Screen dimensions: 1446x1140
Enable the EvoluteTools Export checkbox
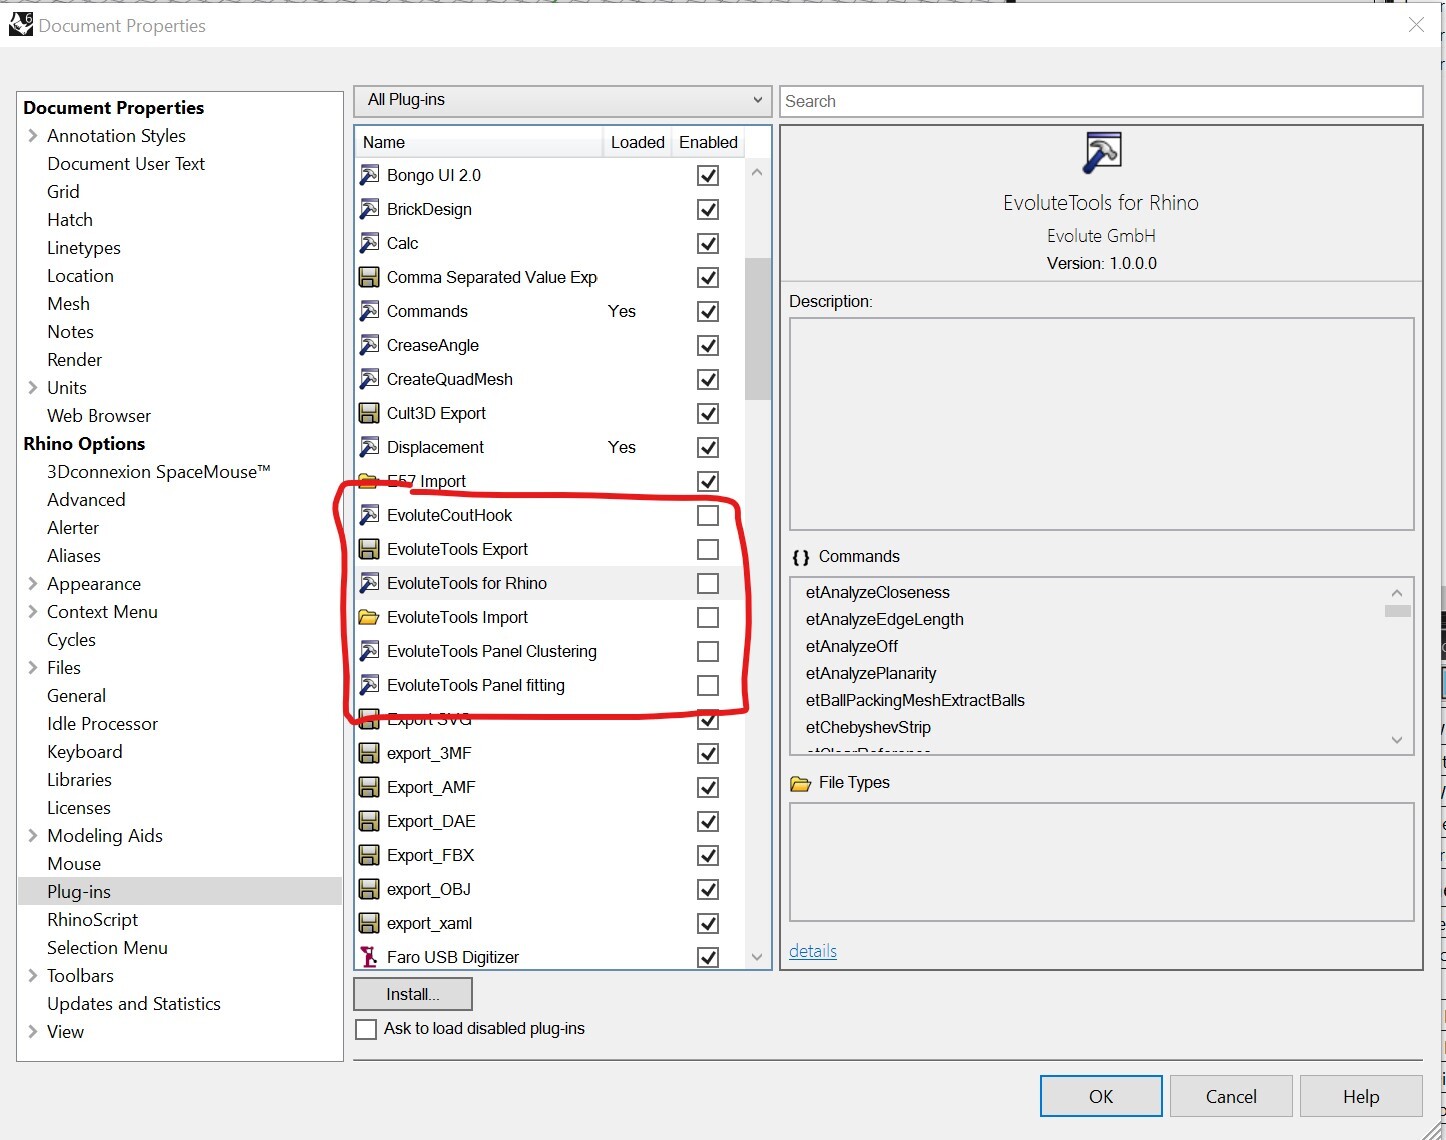coord(708,549)
